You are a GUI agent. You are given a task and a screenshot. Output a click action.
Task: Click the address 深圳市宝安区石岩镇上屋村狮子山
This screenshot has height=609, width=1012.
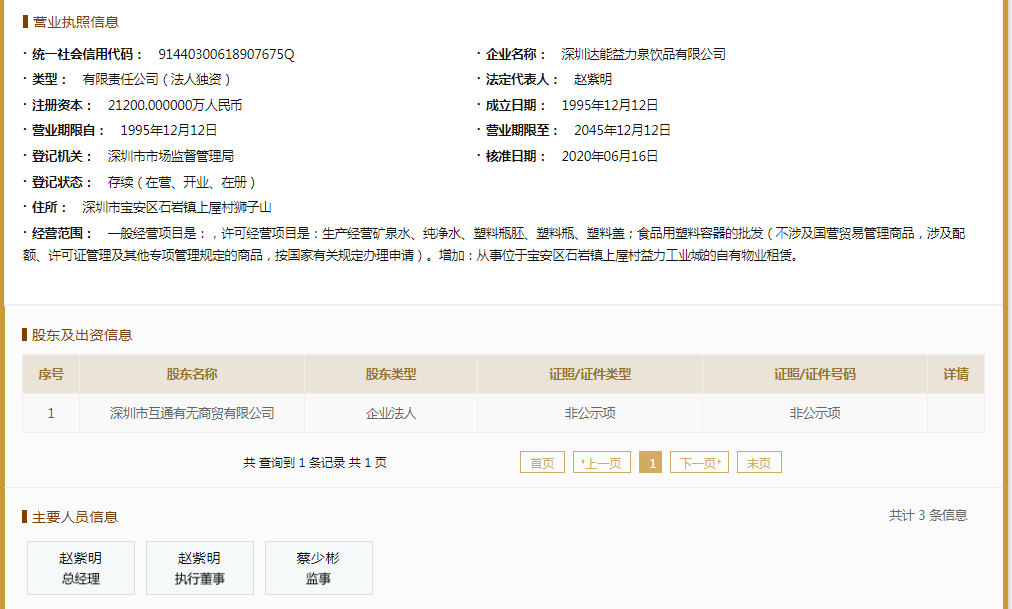177,207
